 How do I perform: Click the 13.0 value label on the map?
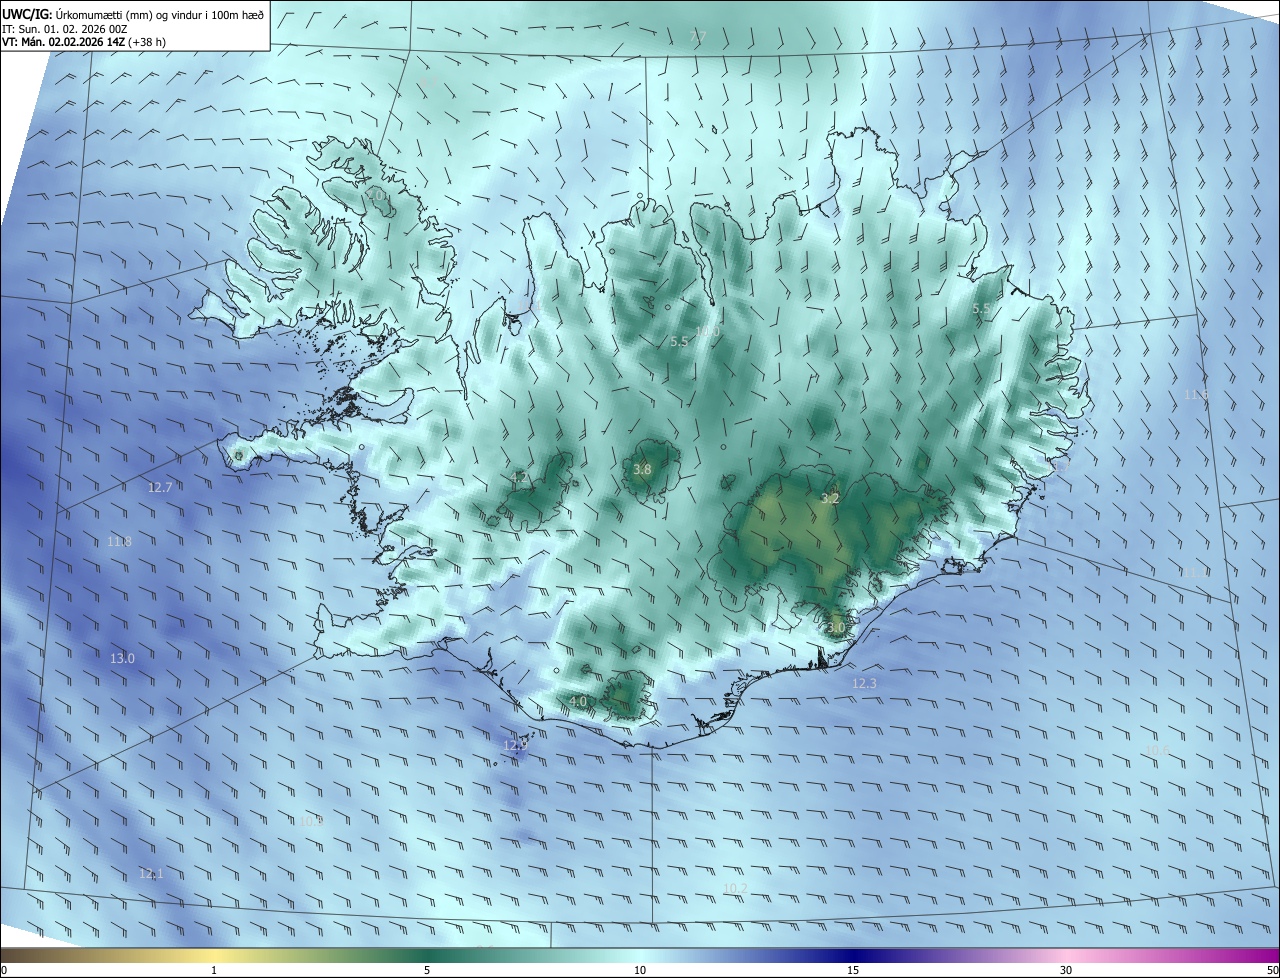click(122, 658)
